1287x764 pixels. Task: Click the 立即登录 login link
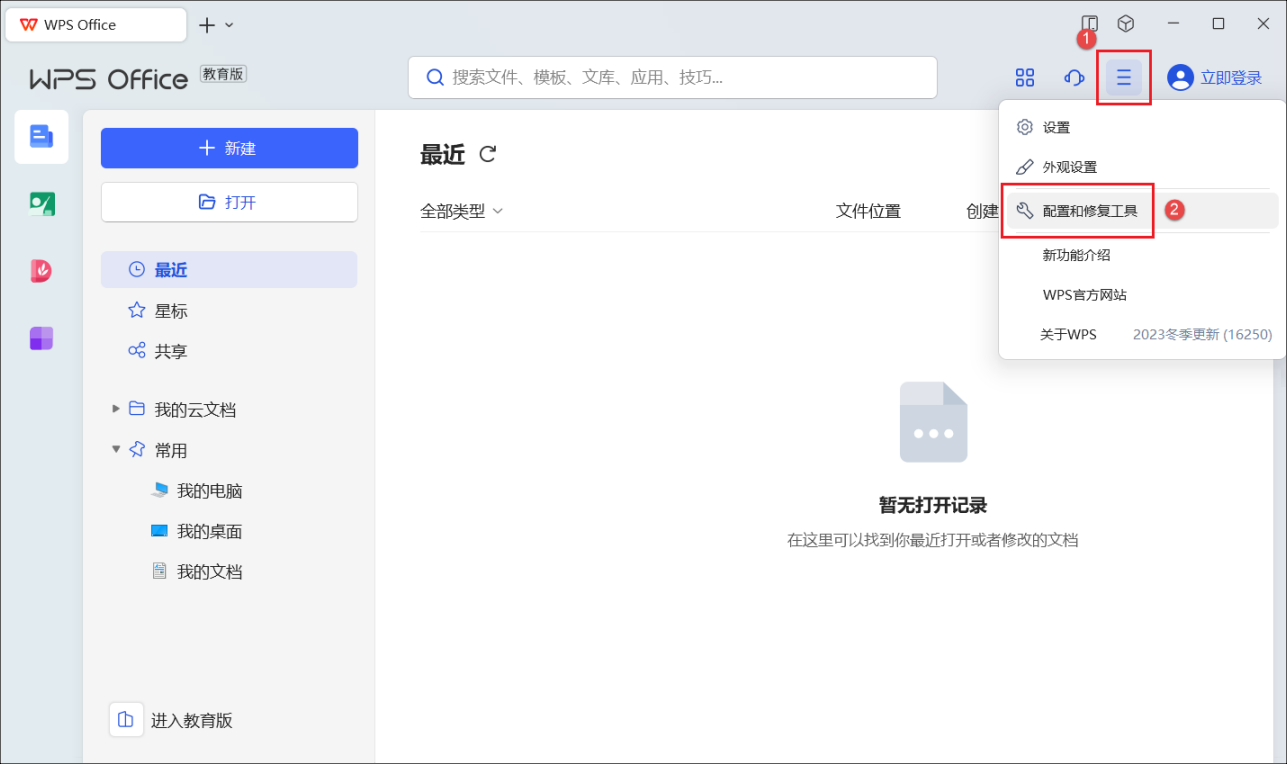pyautogui.click(x=1227, y=77)
